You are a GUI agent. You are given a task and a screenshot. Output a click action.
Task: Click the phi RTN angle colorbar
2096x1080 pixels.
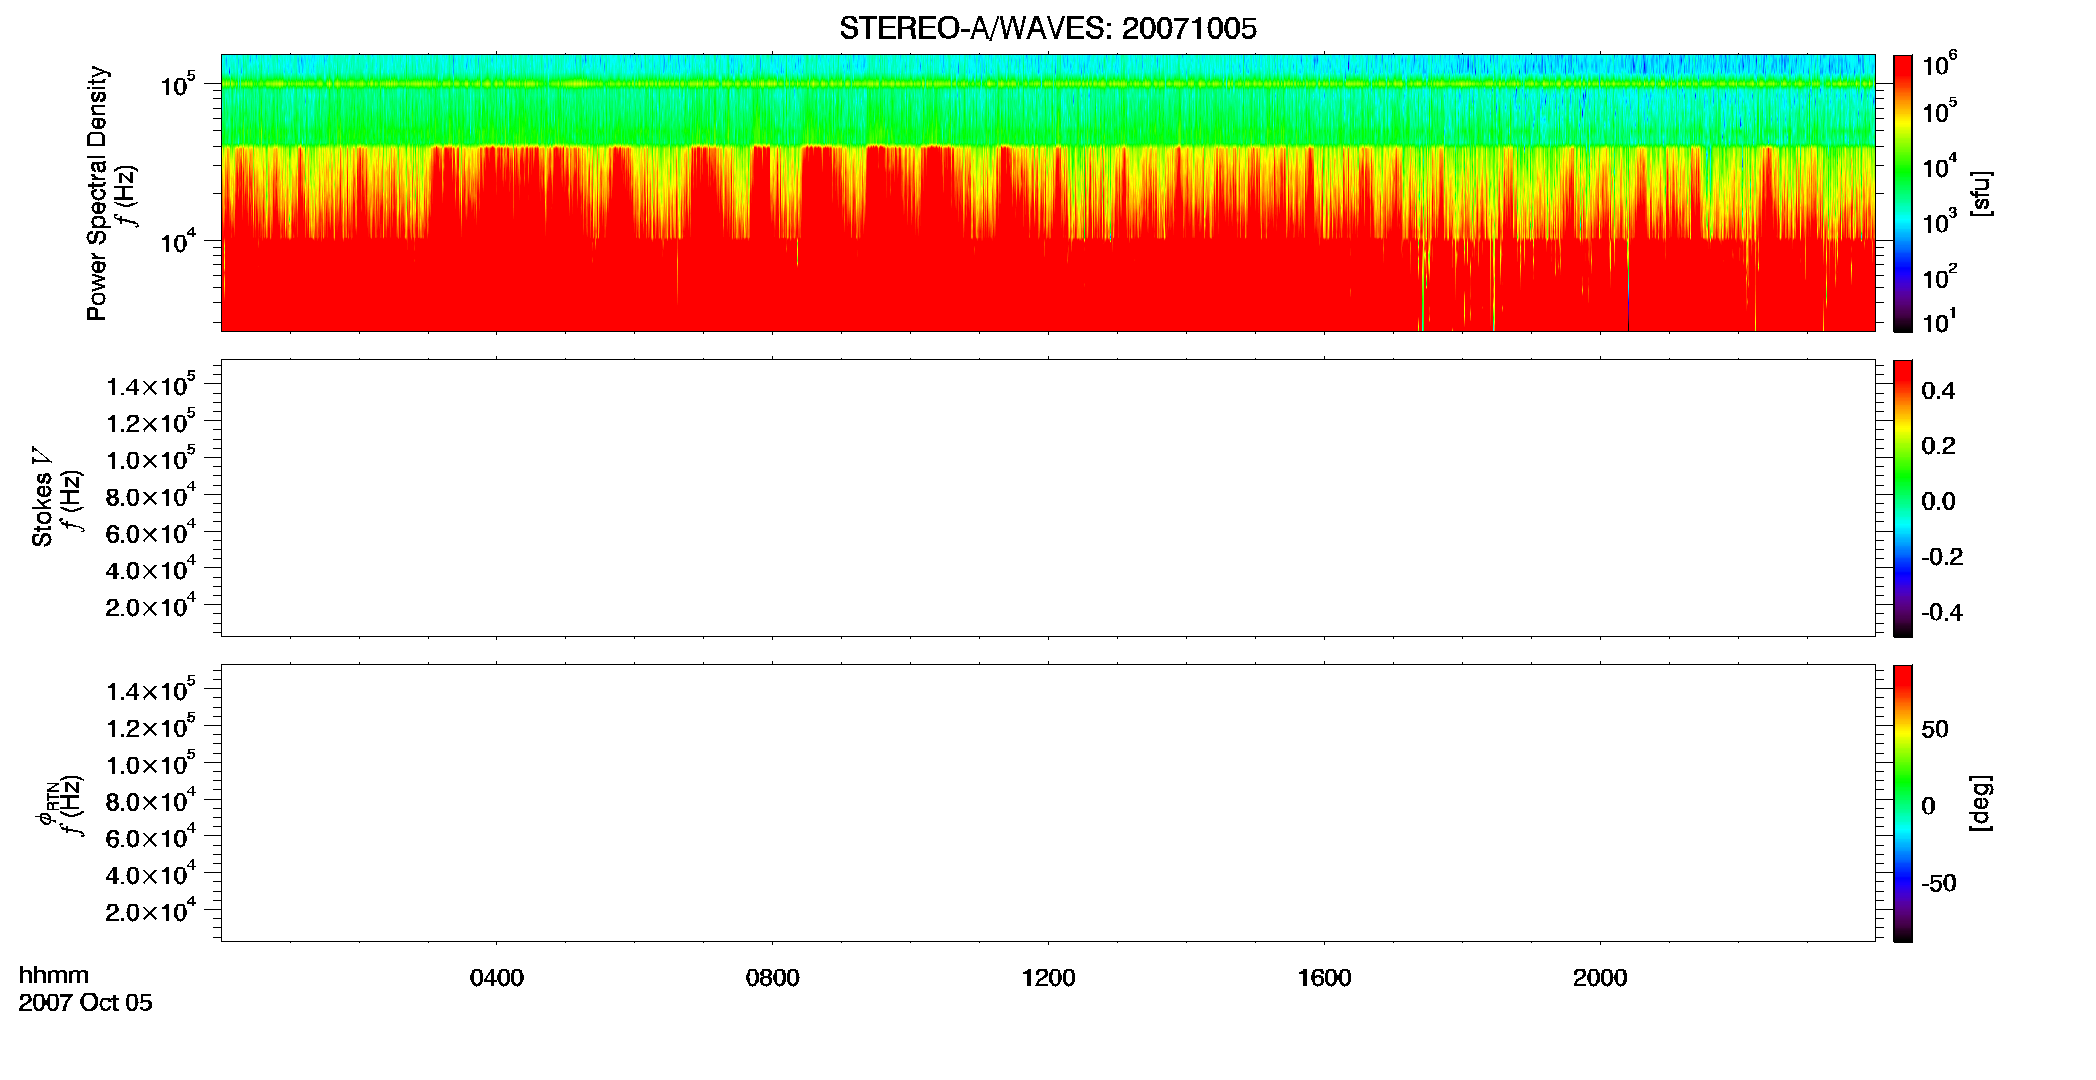point(1903,803)
